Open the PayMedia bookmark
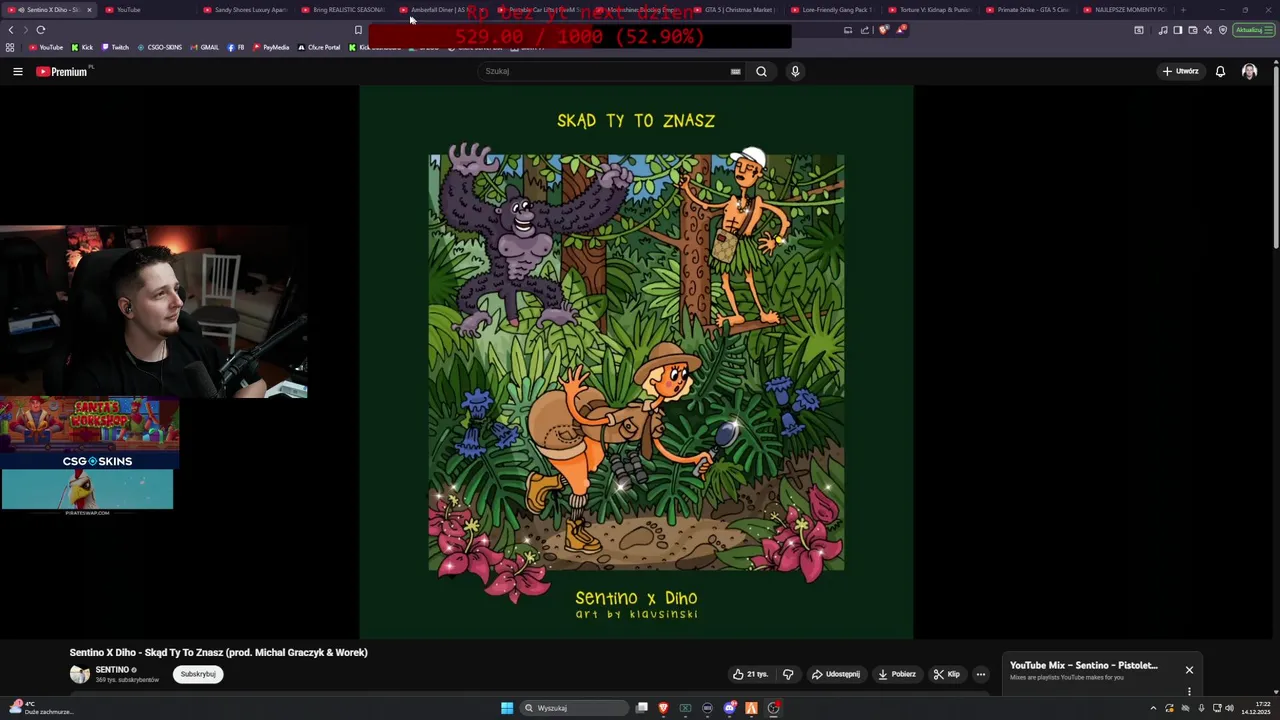 tap(271, 47)
